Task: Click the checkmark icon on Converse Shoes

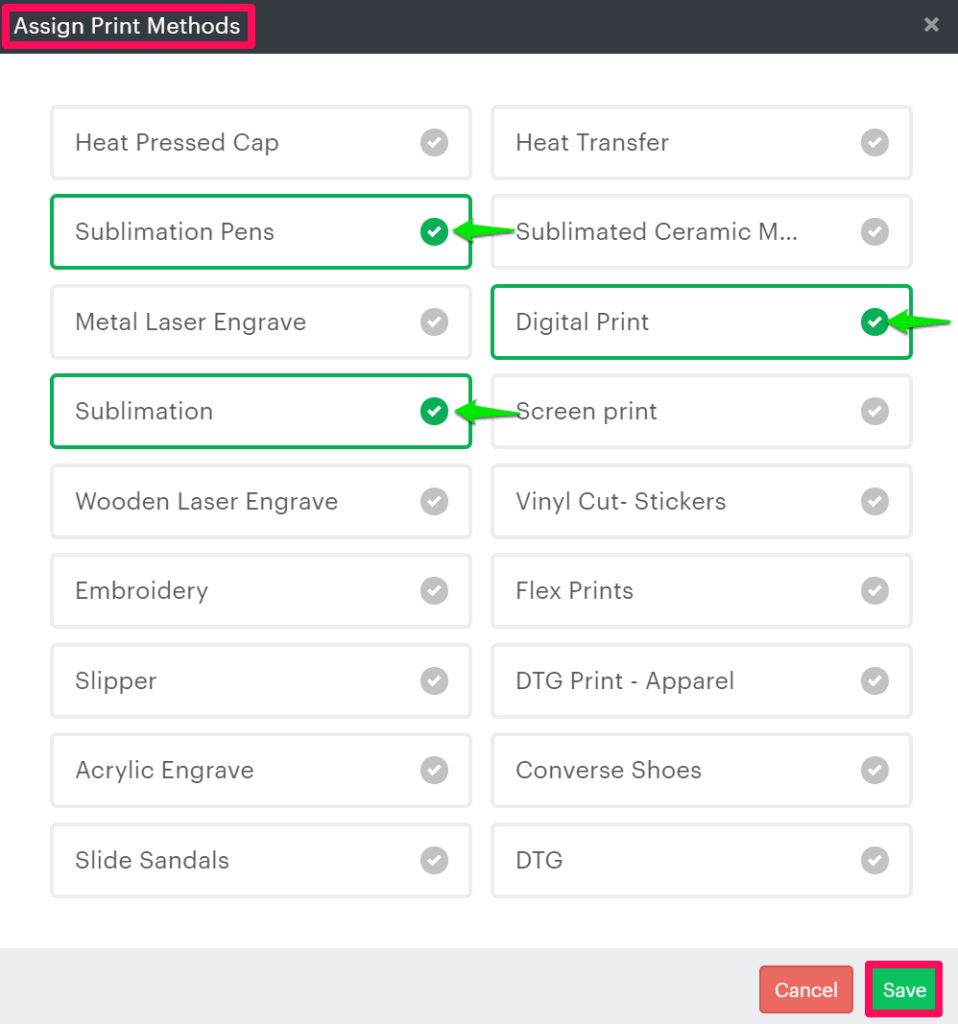Action: [875, 770]
